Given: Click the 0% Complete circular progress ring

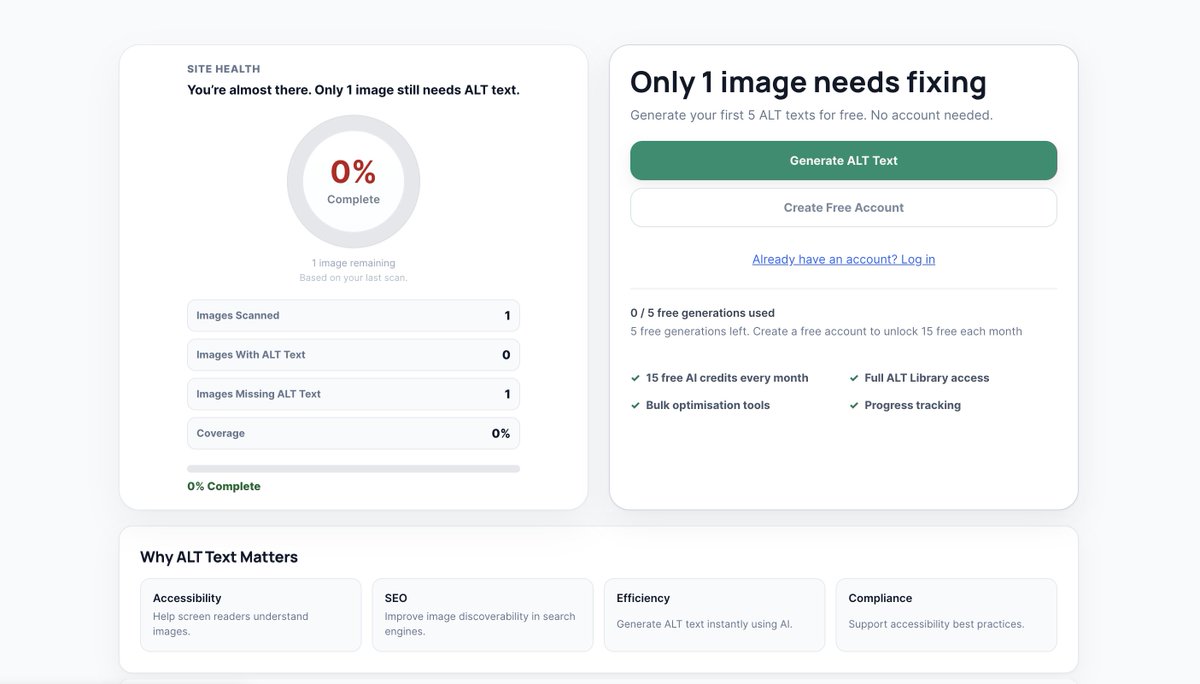Looking at the screenshot, I should pos(353,181).
